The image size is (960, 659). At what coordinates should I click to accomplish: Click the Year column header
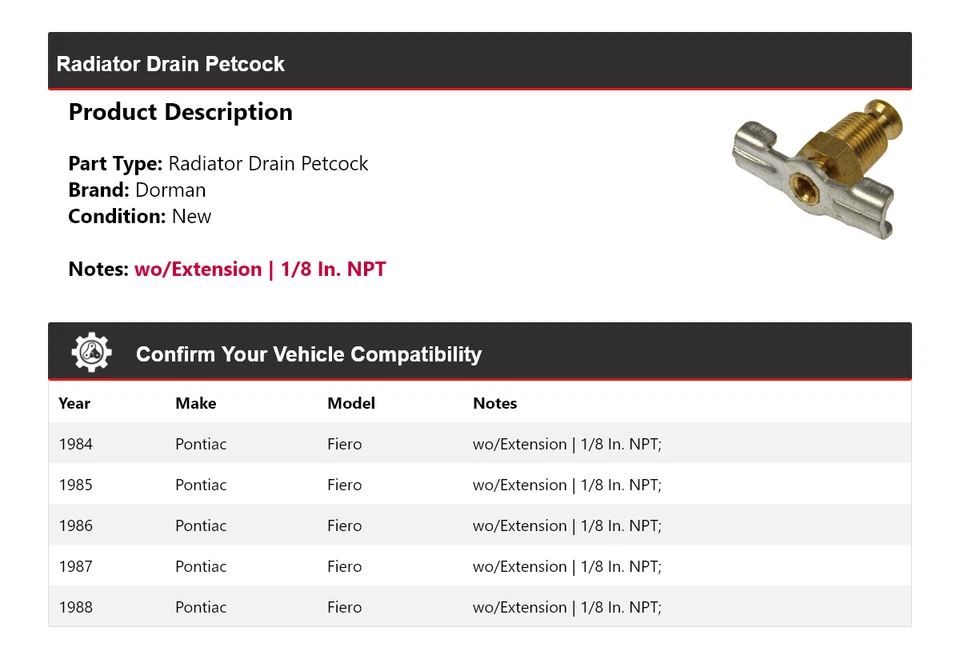[74, 403]
